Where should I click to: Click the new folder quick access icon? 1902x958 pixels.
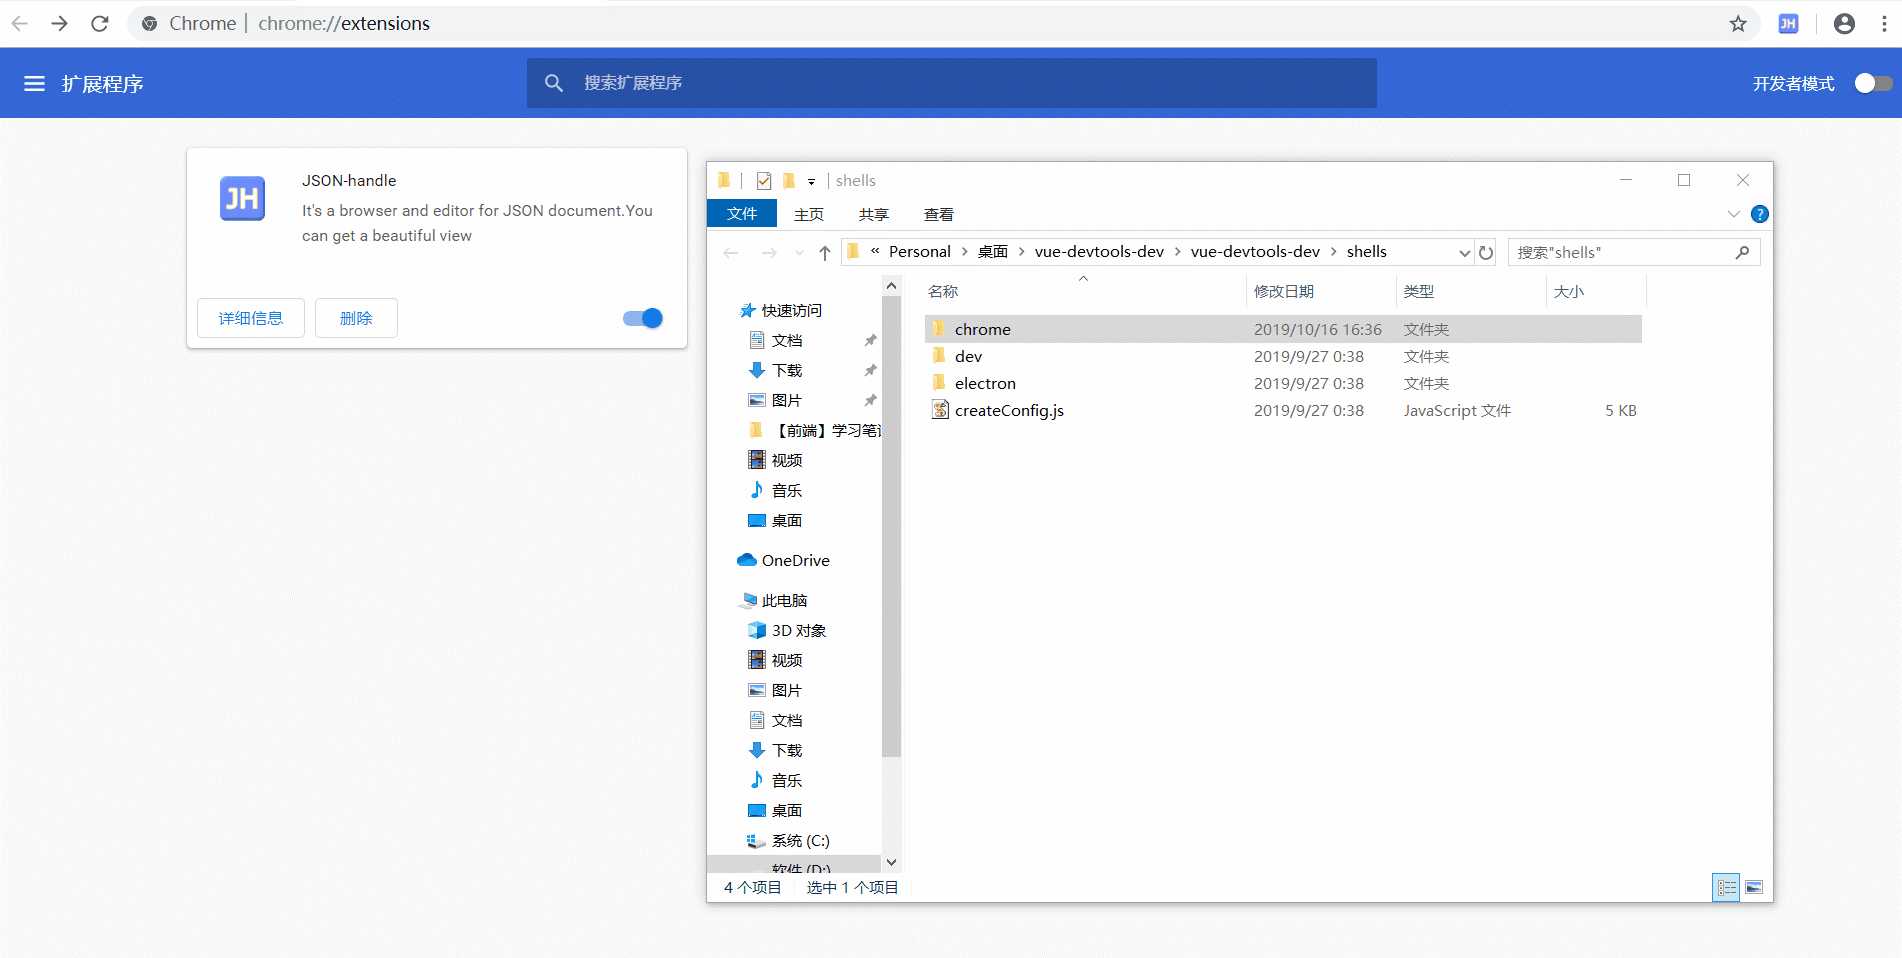pos(788,181)
